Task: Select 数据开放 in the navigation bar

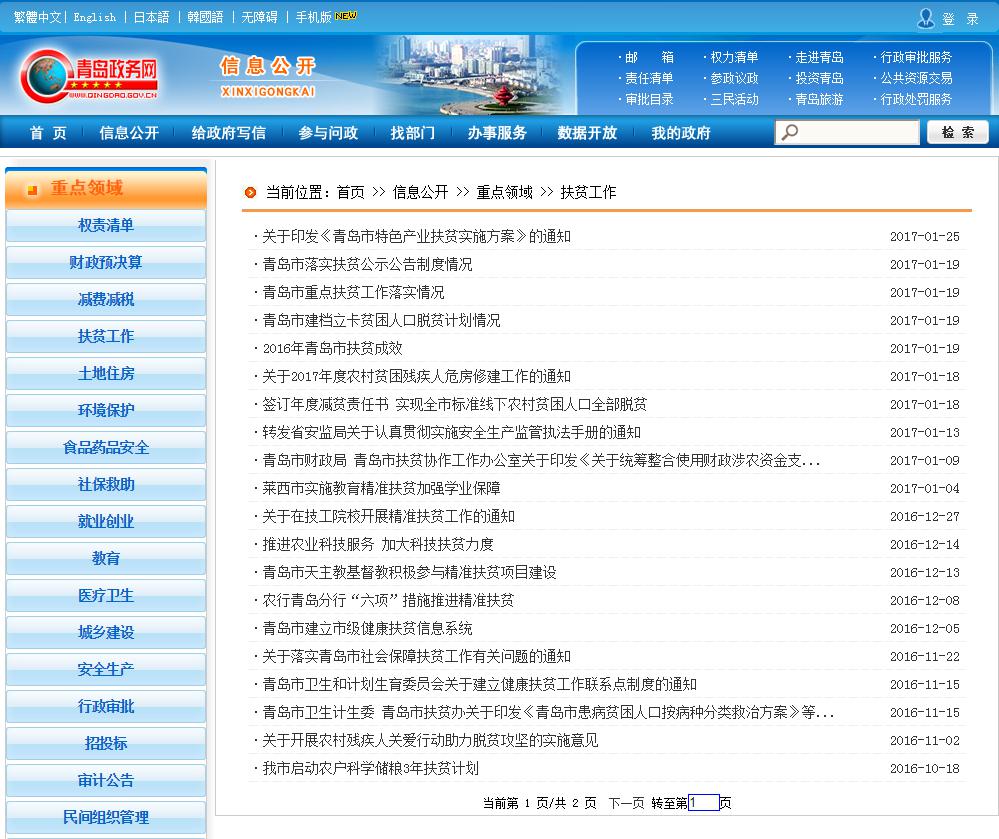Action: 587,133
